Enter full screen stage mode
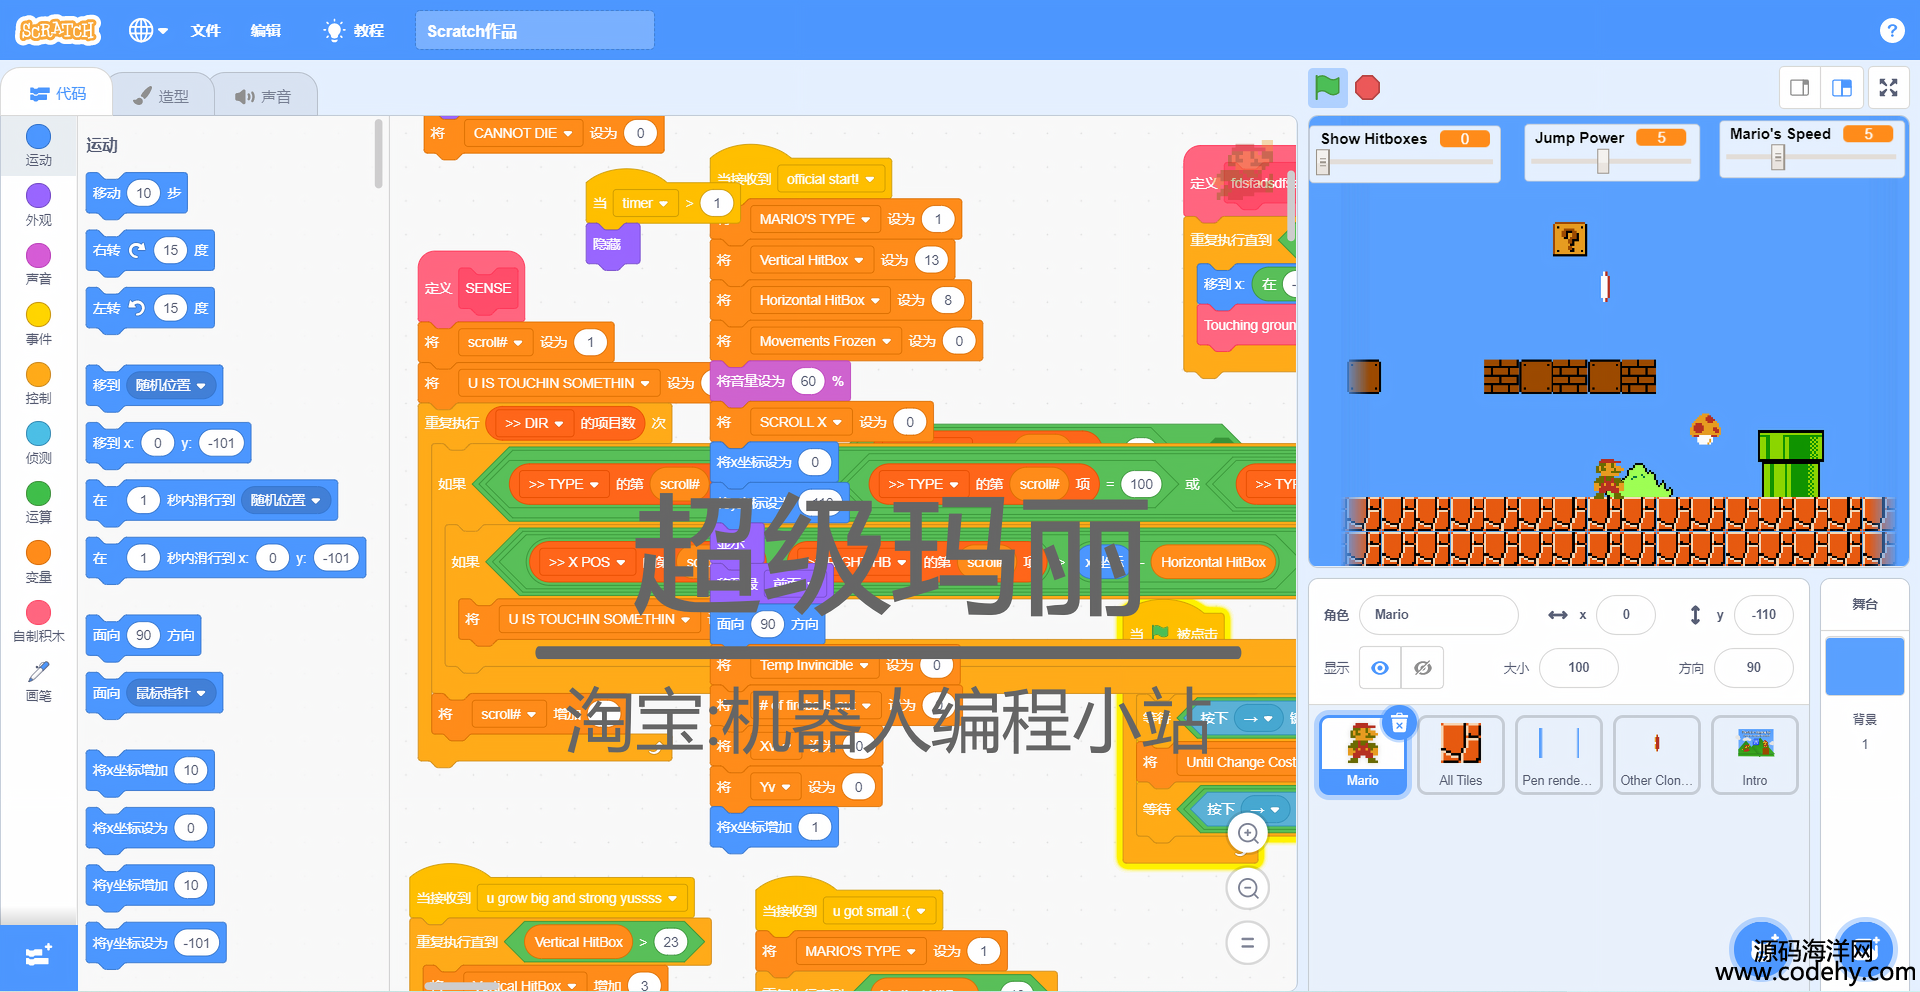This screenshot has width=1920, height=992. pos(1888,88)
